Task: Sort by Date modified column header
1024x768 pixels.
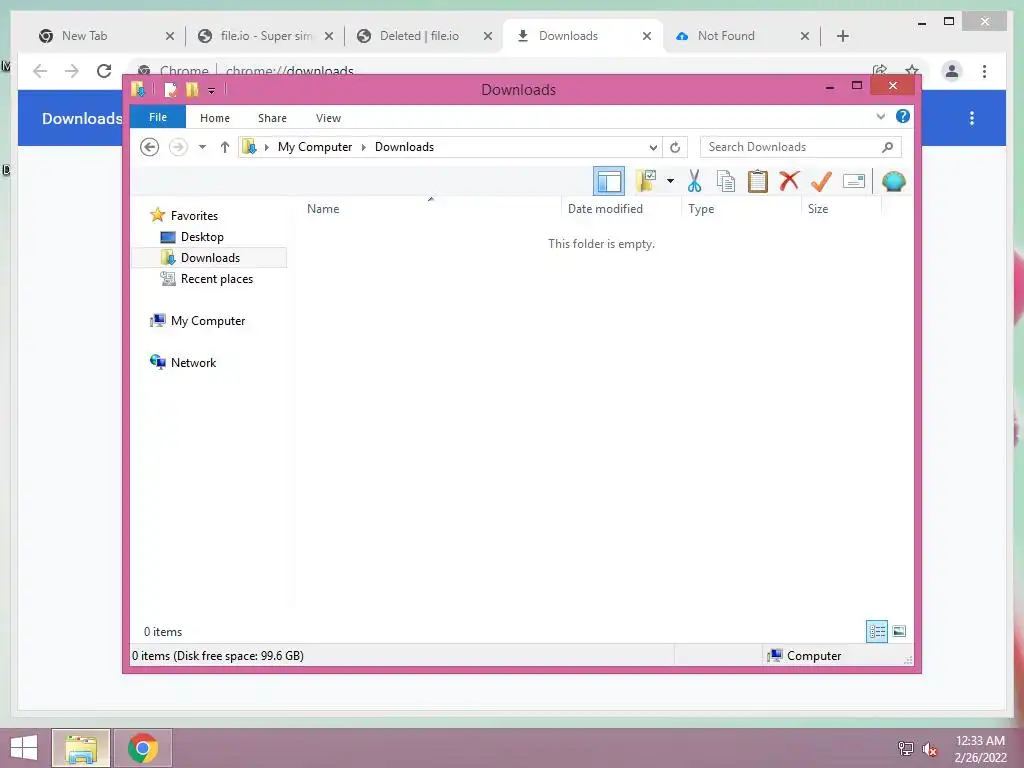Action: click(x=621, y=208)
